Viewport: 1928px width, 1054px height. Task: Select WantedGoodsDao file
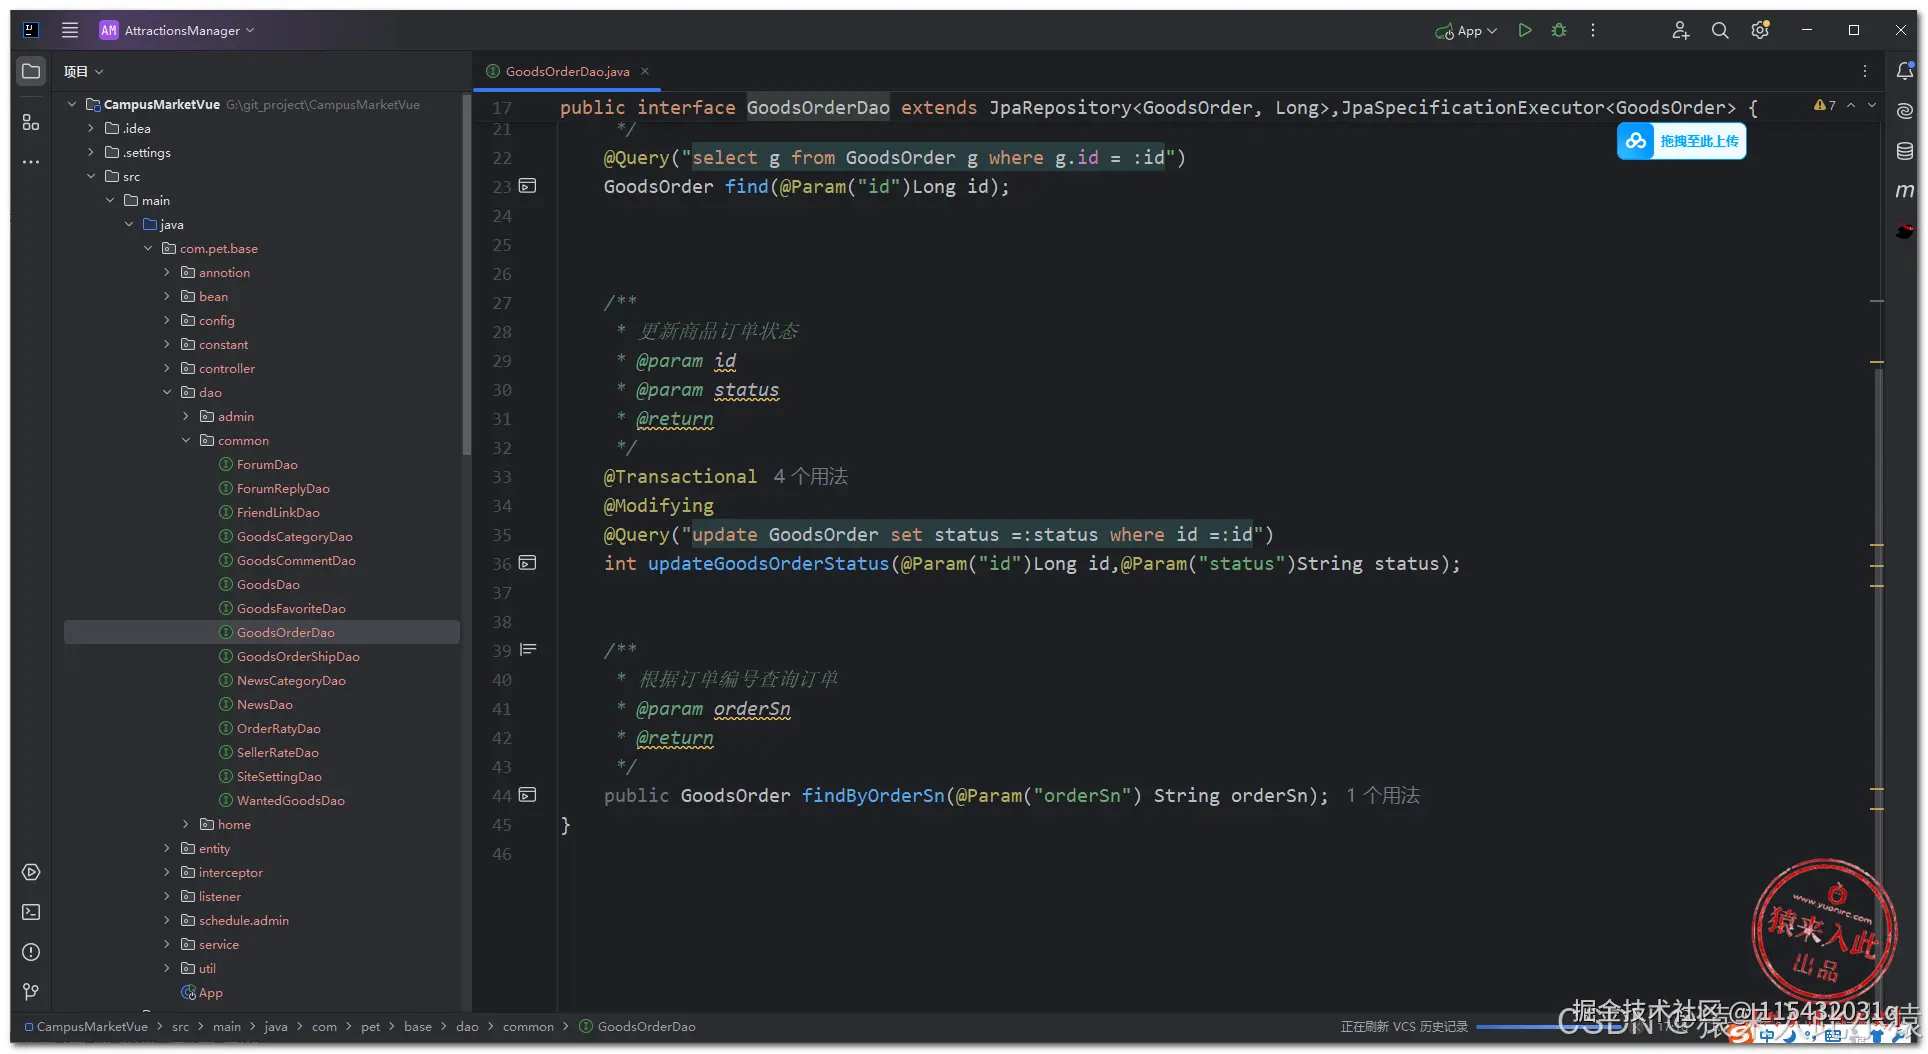[x=290, y=800]
